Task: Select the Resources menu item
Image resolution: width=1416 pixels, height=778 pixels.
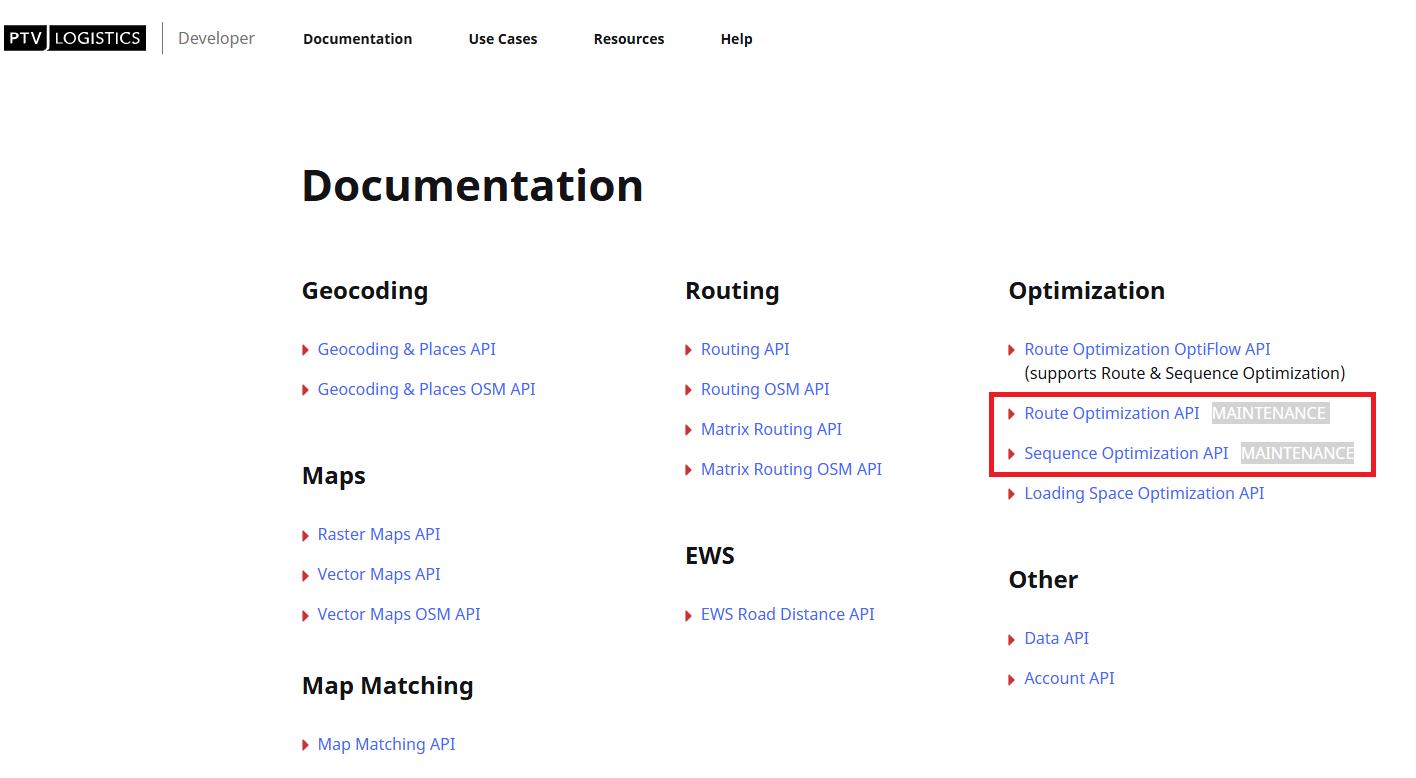Action: (x=628, y=39)
